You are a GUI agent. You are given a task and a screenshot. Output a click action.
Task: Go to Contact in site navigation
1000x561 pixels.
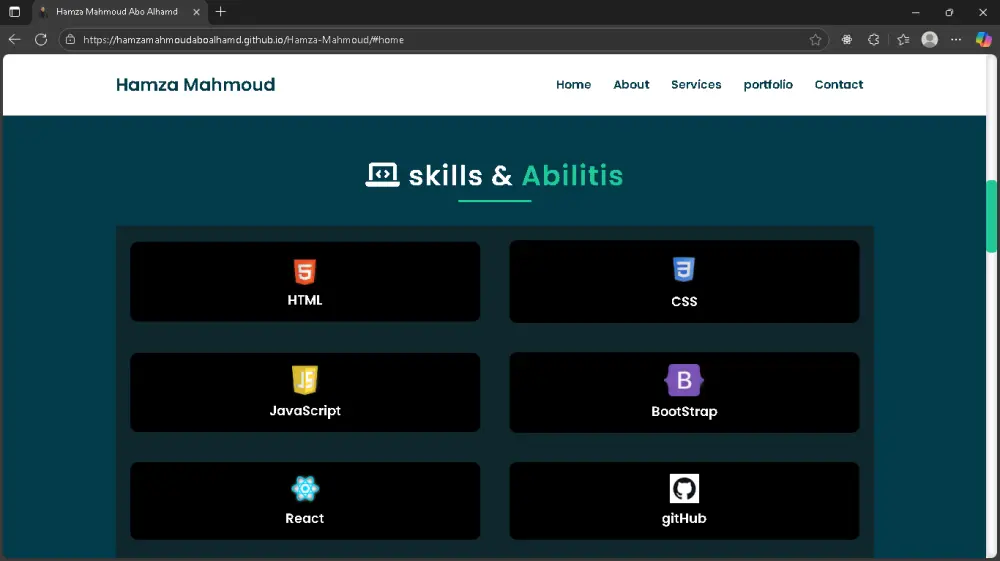point(839,84)
